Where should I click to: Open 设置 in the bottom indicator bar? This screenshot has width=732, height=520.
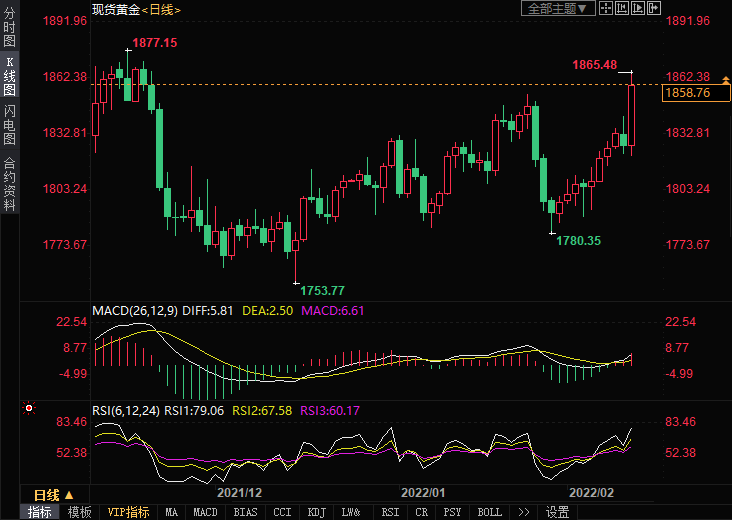tap(558, 512)
